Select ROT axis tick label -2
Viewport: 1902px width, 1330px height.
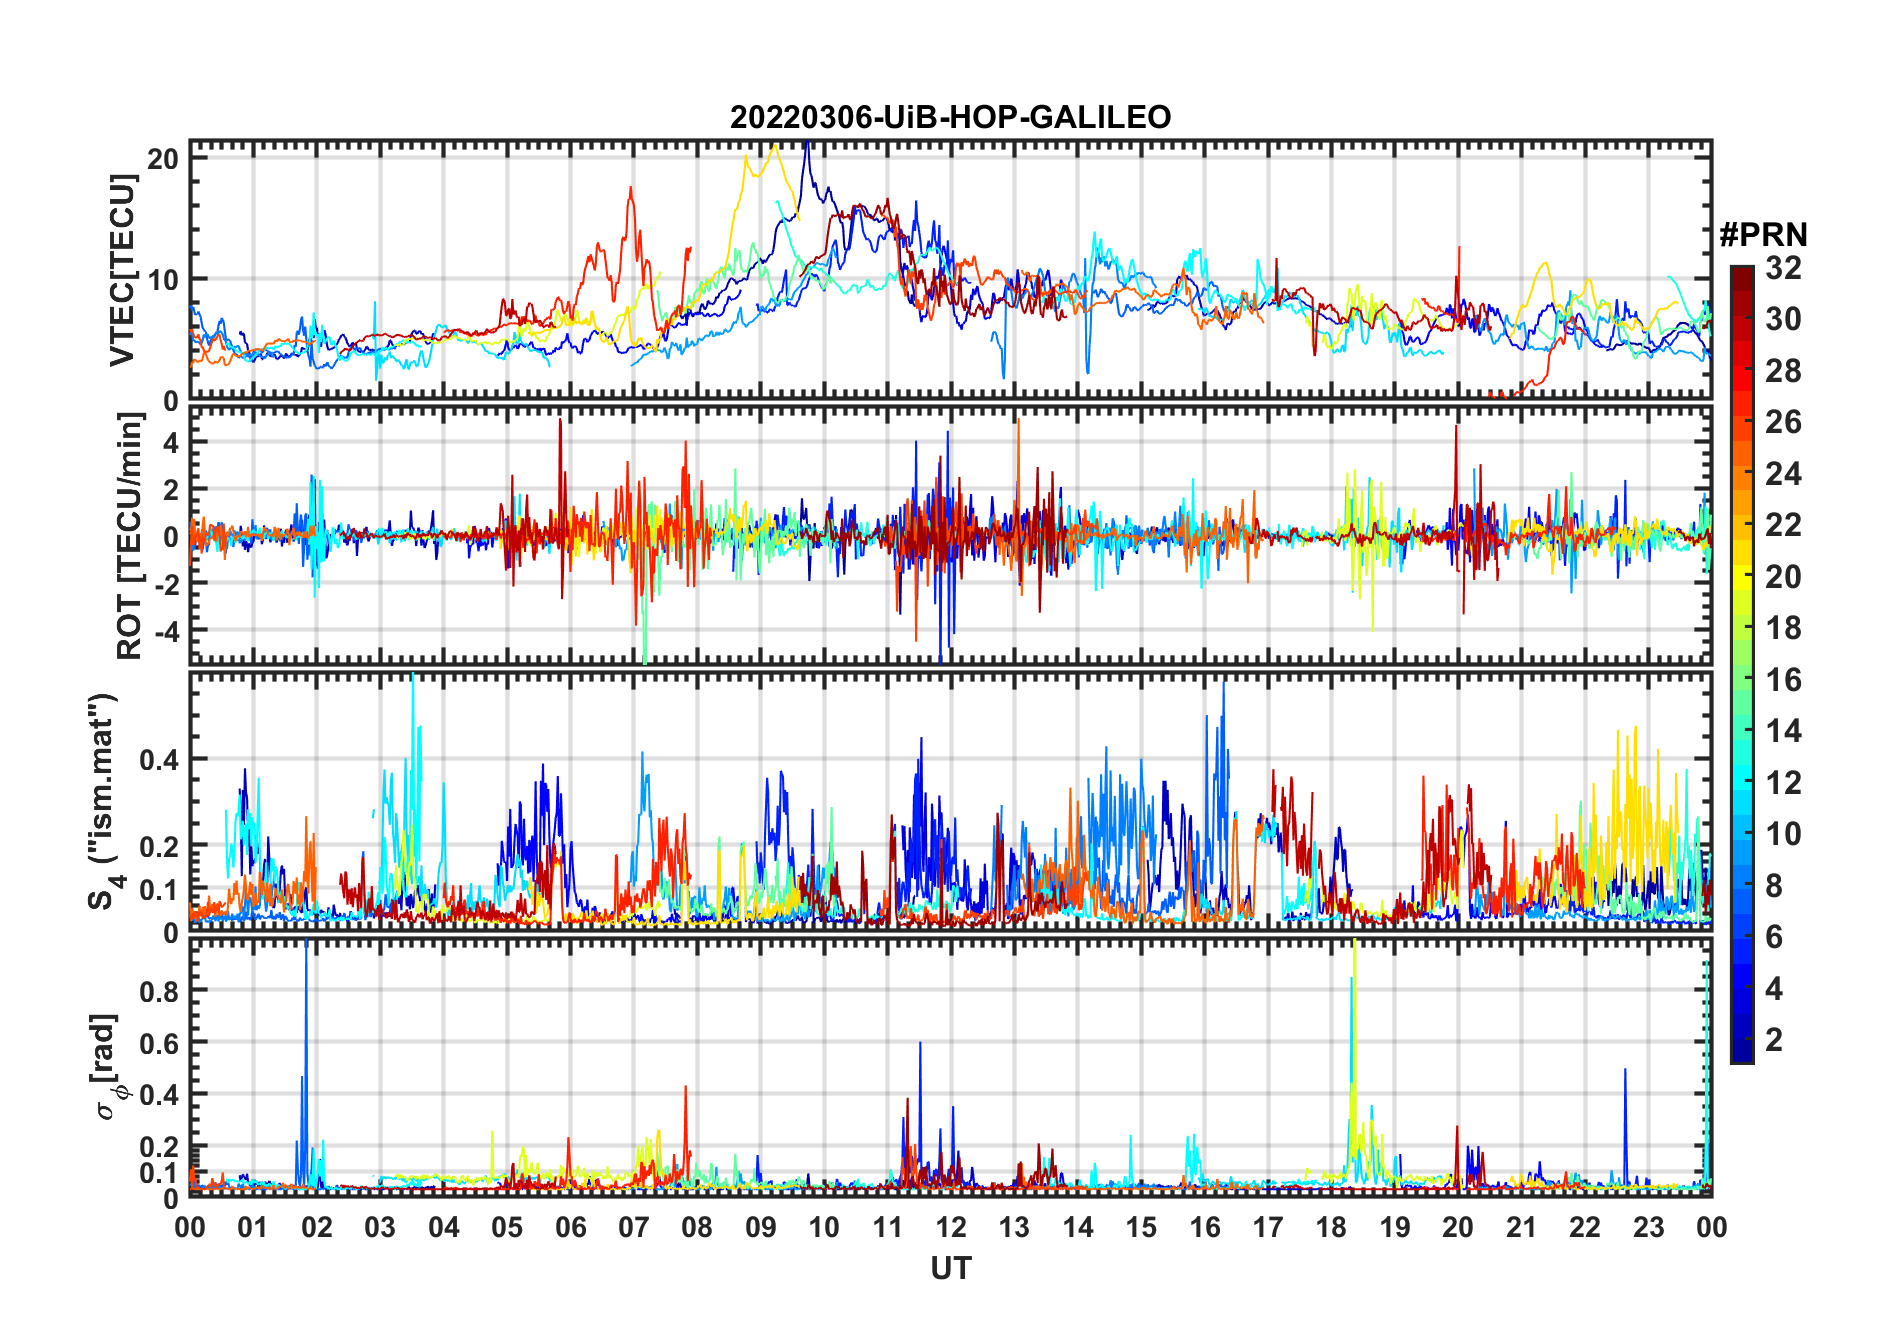167,584
